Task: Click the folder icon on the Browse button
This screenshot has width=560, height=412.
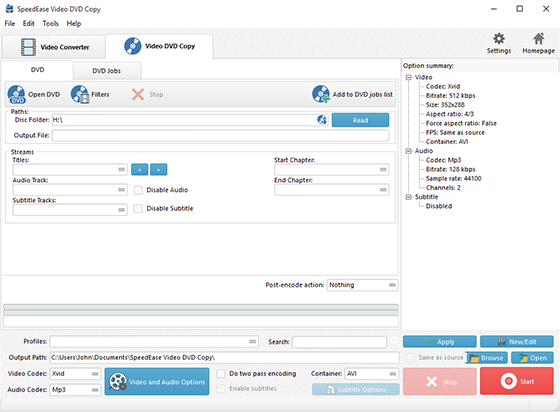Action: (474, 358)
